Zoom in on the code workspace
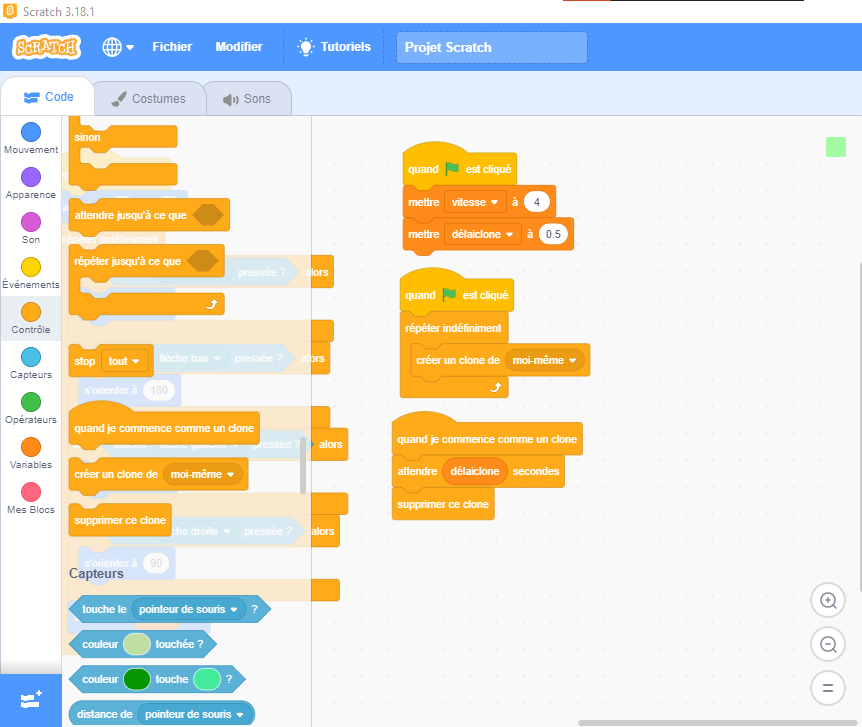The height and width of the screenshot is (727, 862). click(x=827, y=600)
